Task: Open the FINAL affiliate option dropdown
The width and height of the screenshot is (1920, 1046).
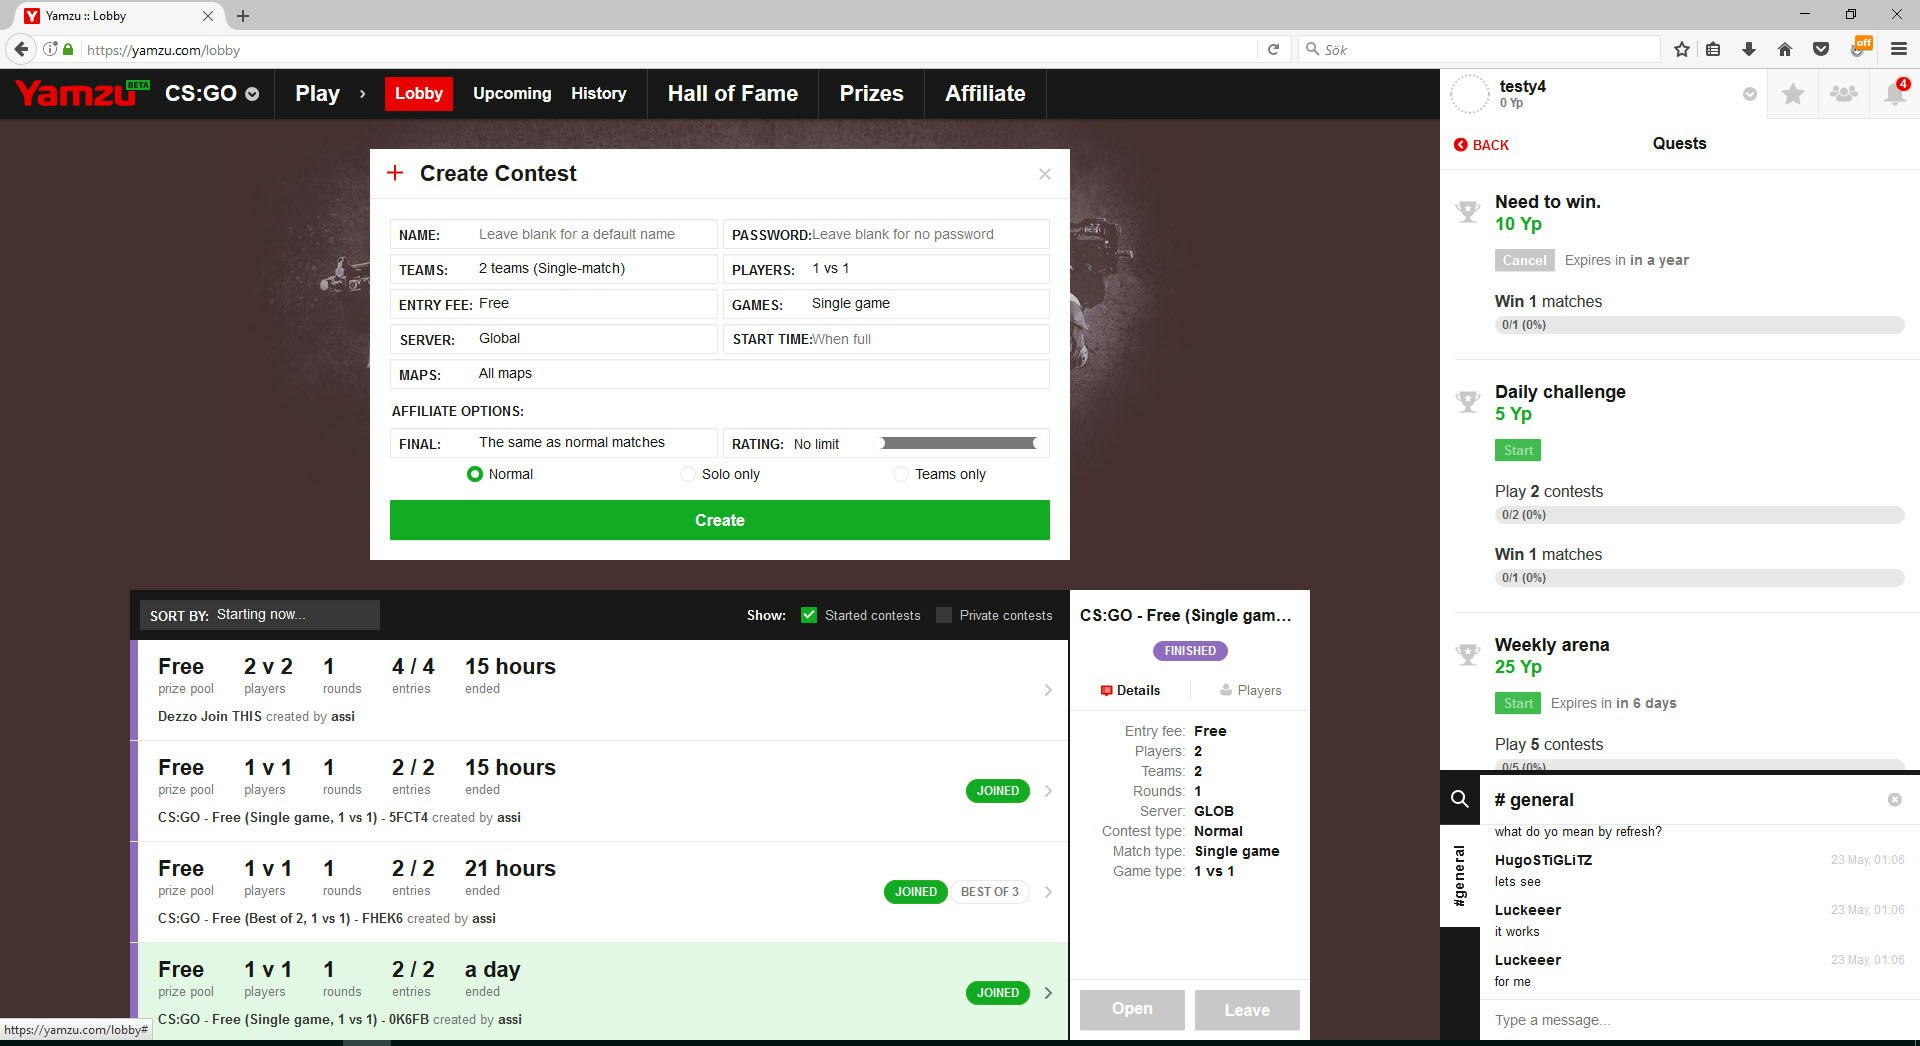Action: pos(553,443)
